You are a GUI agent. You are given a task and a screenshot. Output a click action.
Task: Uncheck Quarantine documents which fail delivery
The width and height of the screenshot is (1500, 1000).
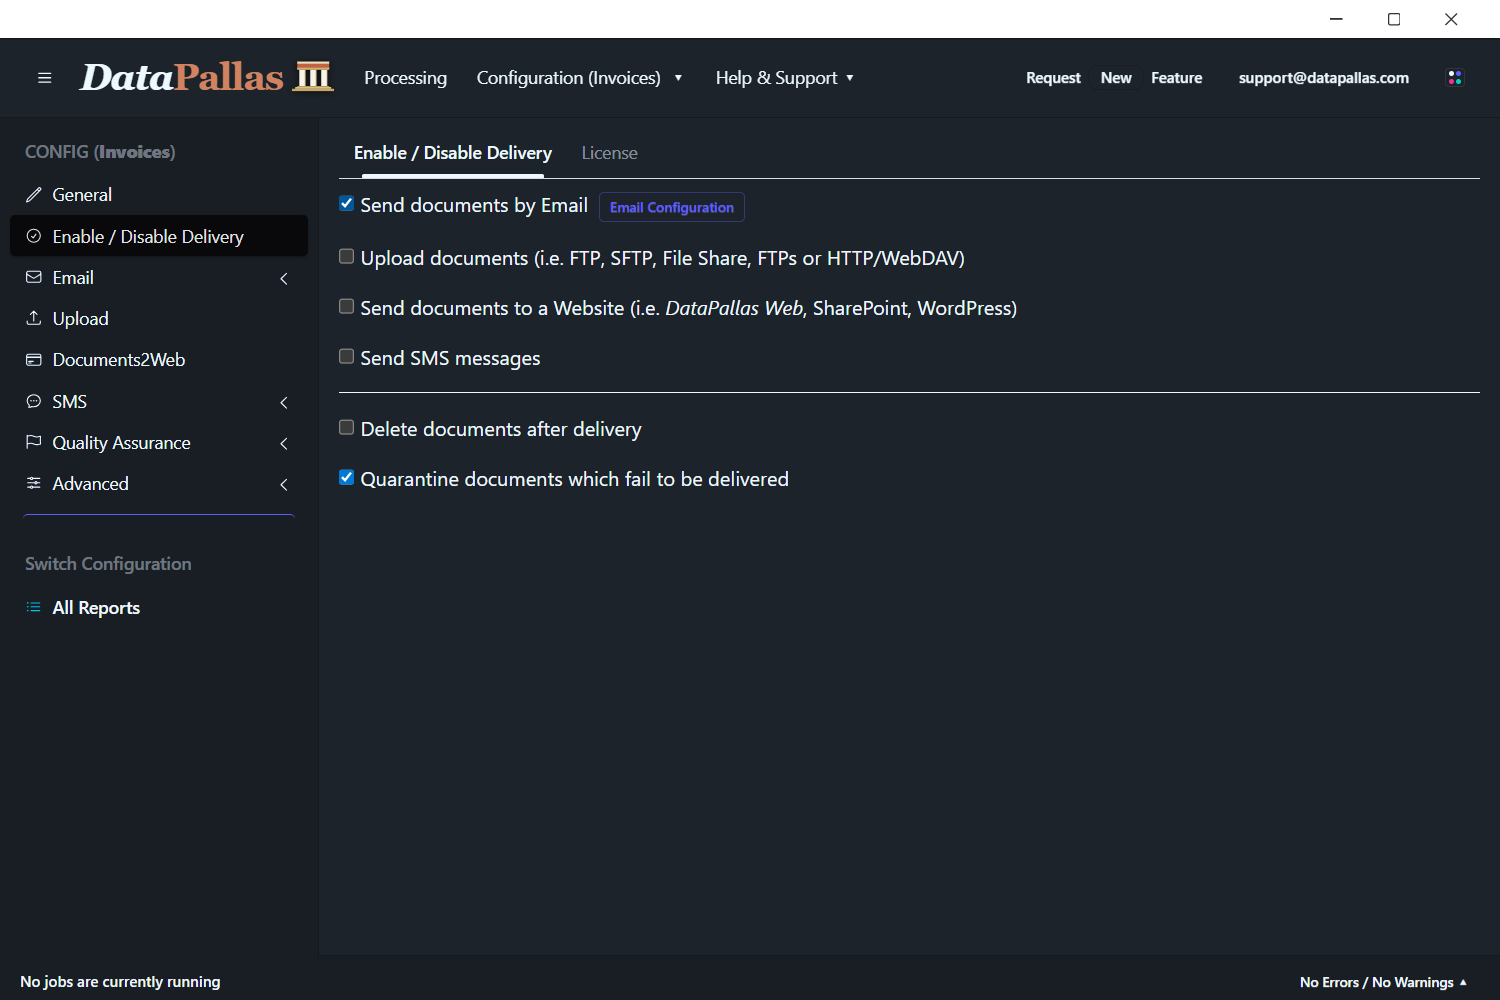pyautogui.click(x=347, y=478)
